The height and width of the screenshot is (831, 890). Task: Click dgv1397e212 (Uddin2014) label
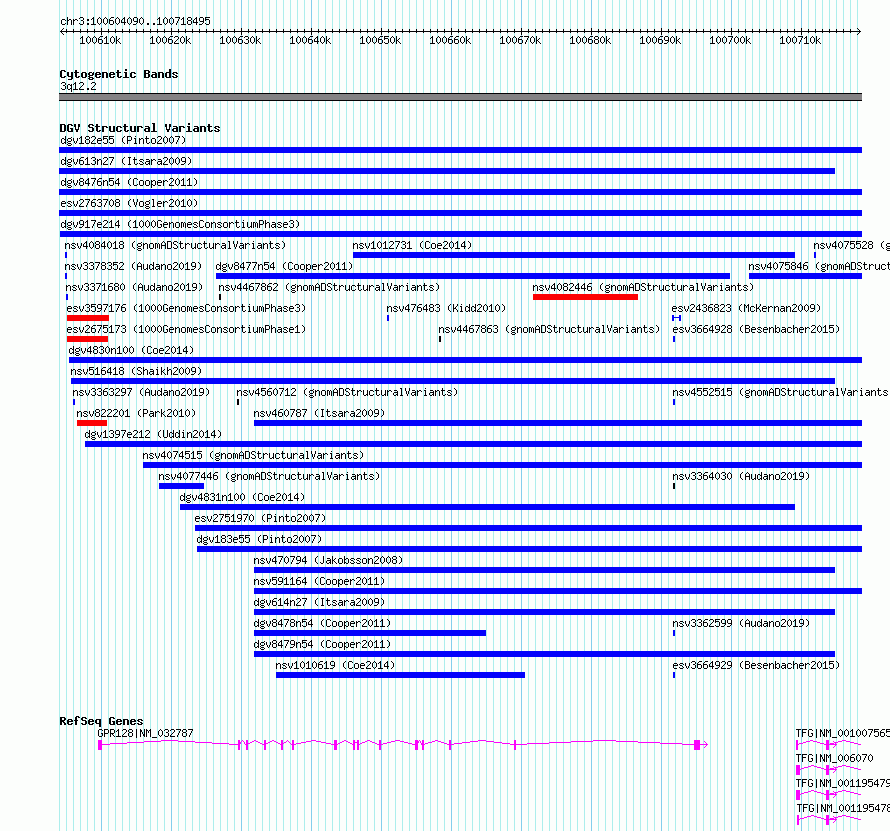[153, 434]
